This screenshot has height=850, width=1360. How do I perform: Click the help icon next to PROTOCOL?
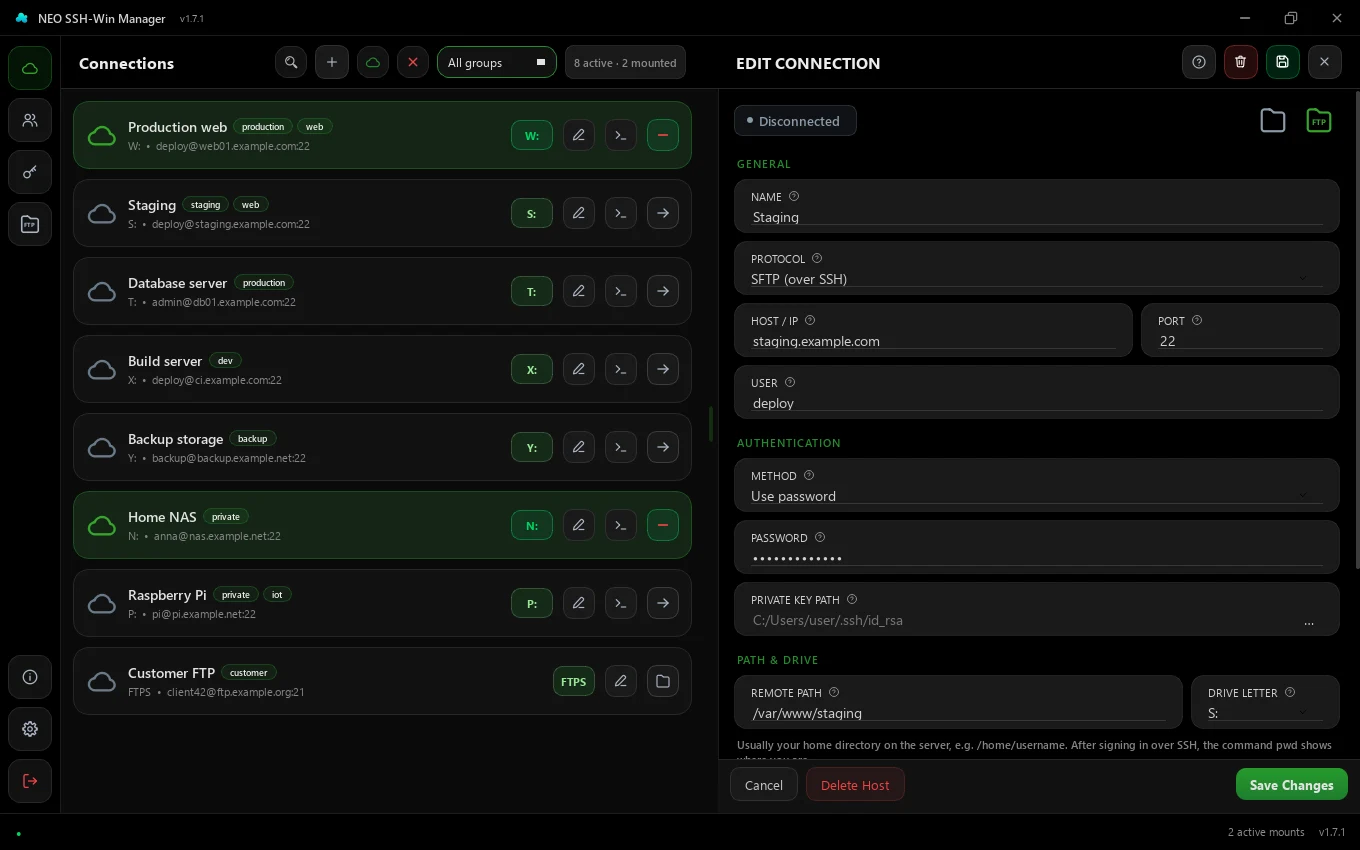point(817,259)
